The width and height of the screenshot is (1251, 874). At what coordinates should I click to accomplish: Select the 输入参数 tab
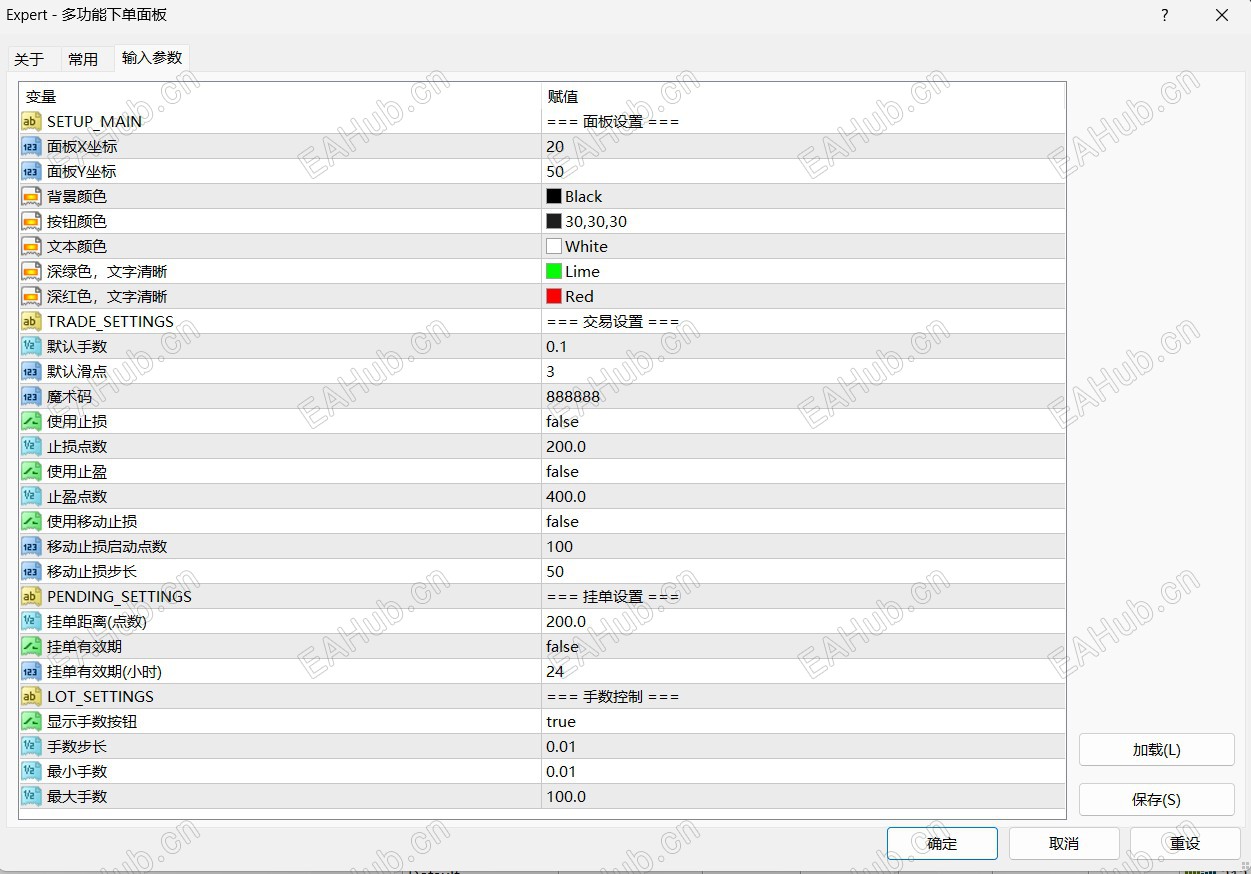pos(152,58)
